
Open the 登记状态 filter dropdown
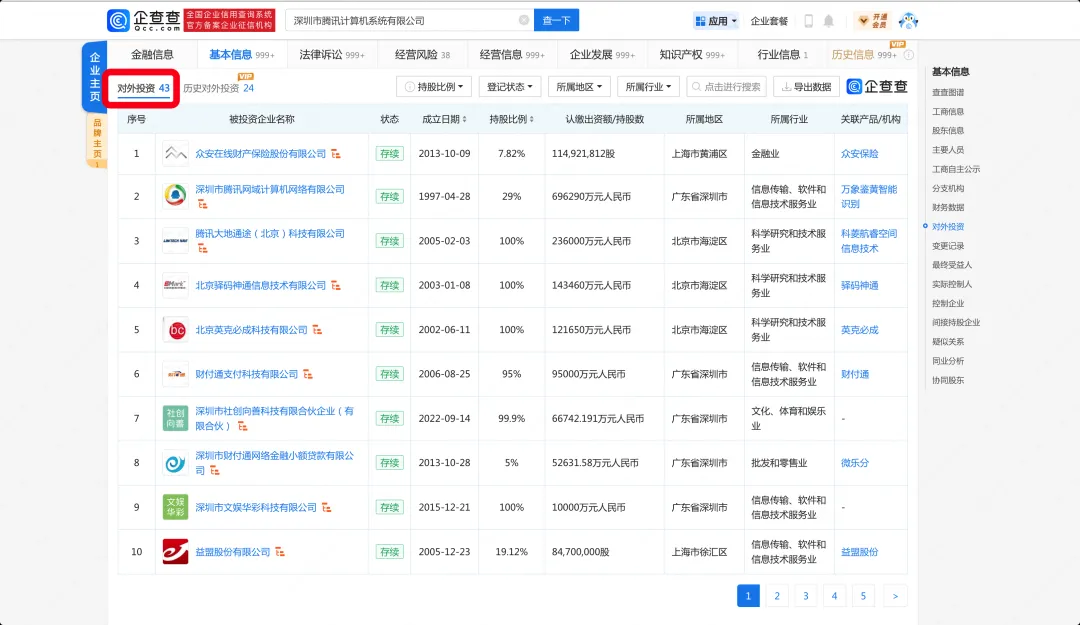[510, 87]
